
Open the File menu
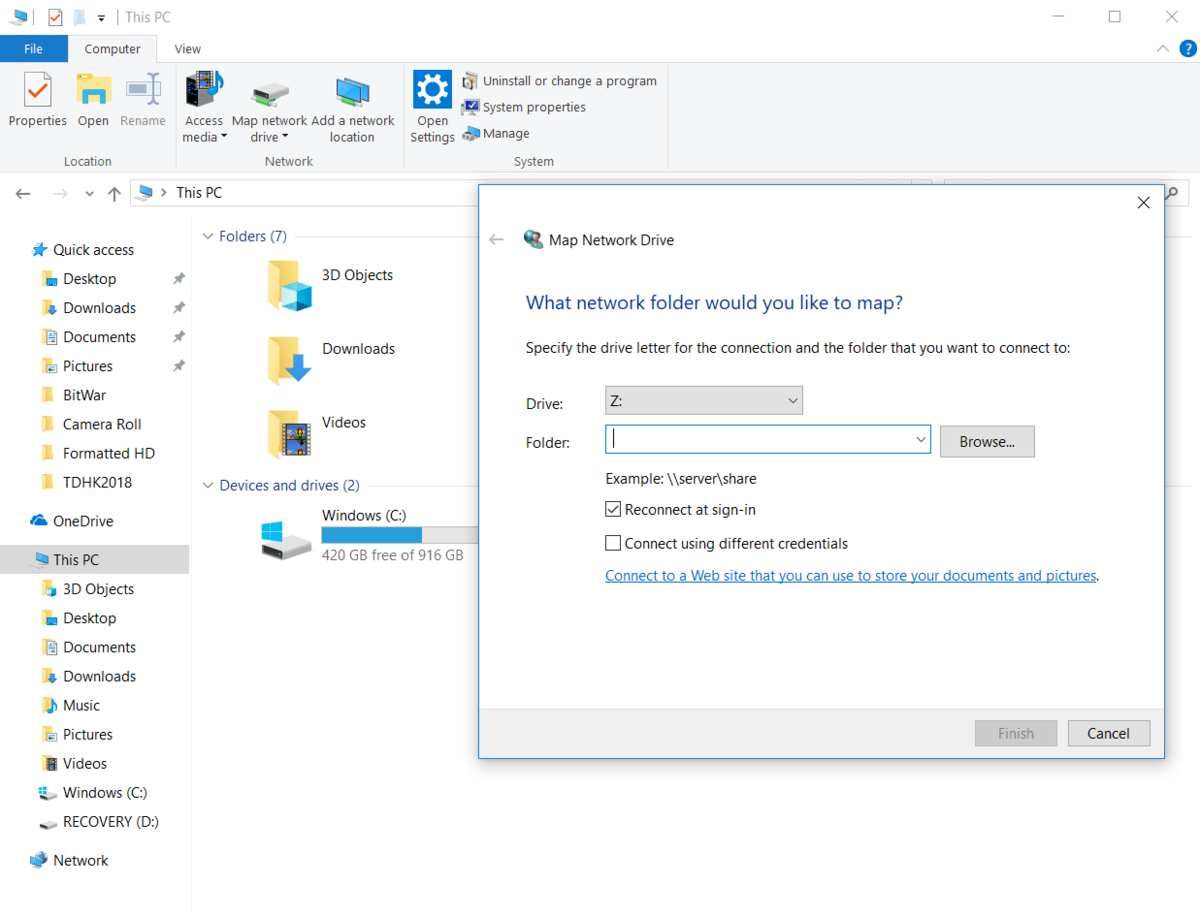[33, 48]
